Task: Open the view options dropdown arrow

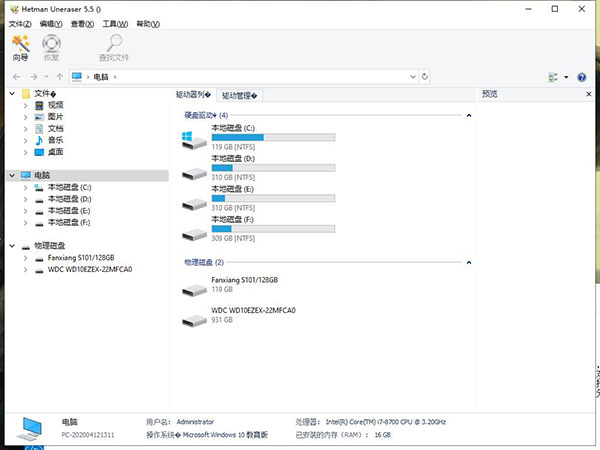Action: [x=566, y=77]
